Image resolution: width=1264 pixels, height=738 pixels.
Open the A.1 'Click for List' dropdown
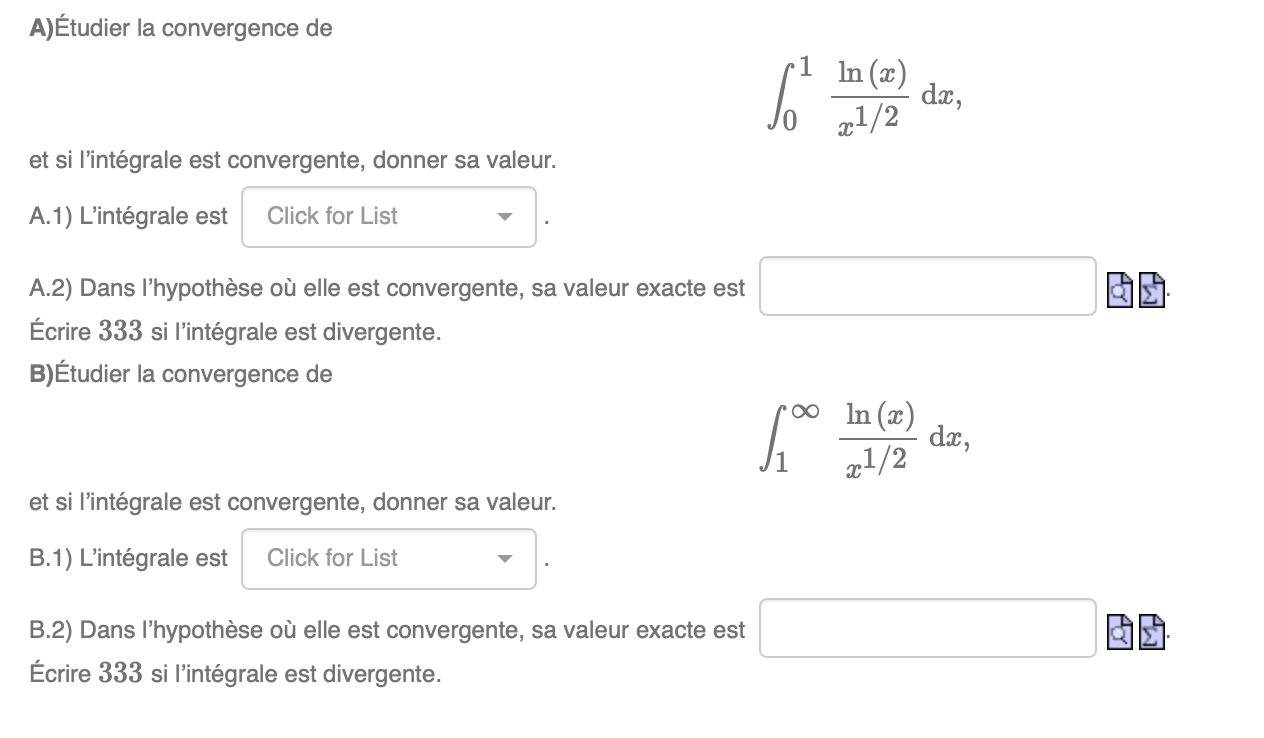click(388, 217)
